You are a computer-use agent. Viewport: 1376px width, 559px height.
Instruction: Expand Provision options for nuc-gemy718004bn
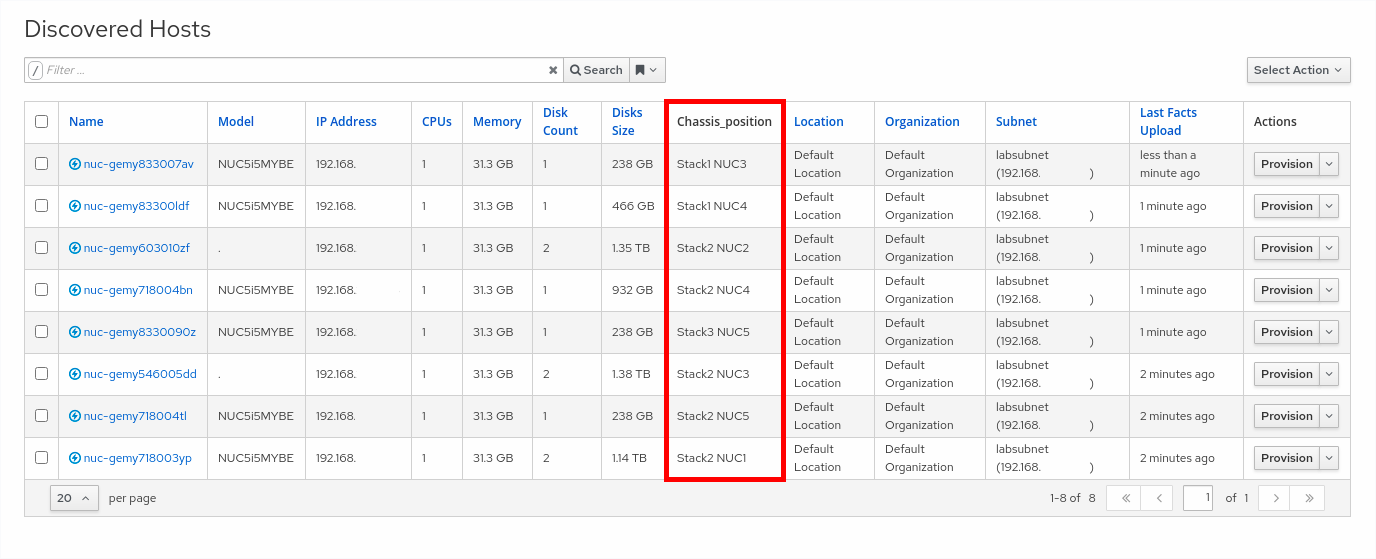point(1329,290)
